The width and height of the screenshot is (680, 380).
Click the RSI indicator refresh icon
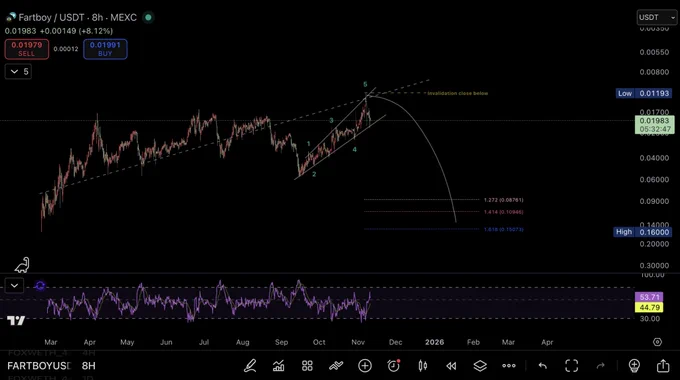click(x=40, y=285)
